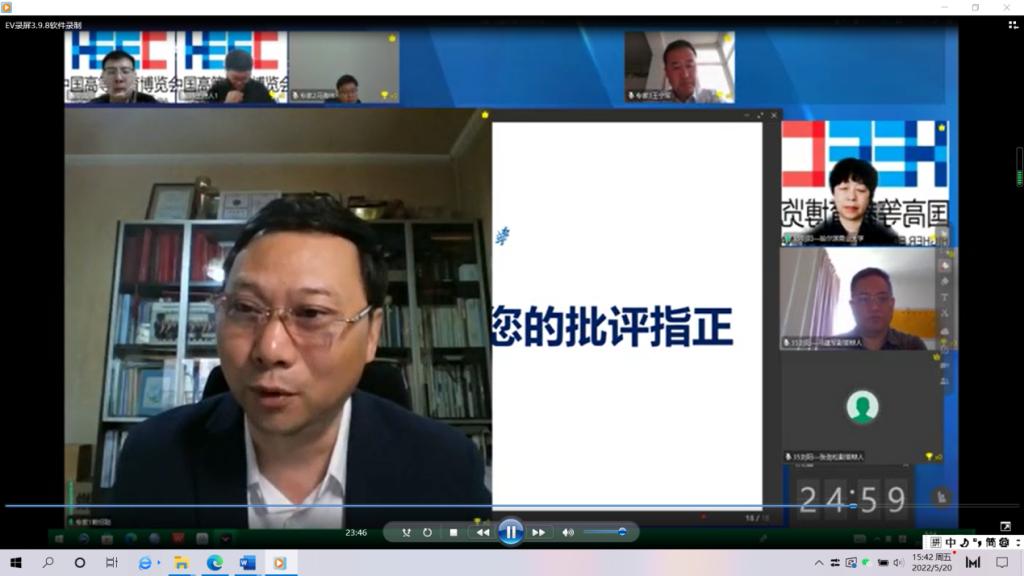This screenshot has height=576, width=1024.
Task: Open the Windows Start menu
Action: pyautogui.click(x=16, y=563)
